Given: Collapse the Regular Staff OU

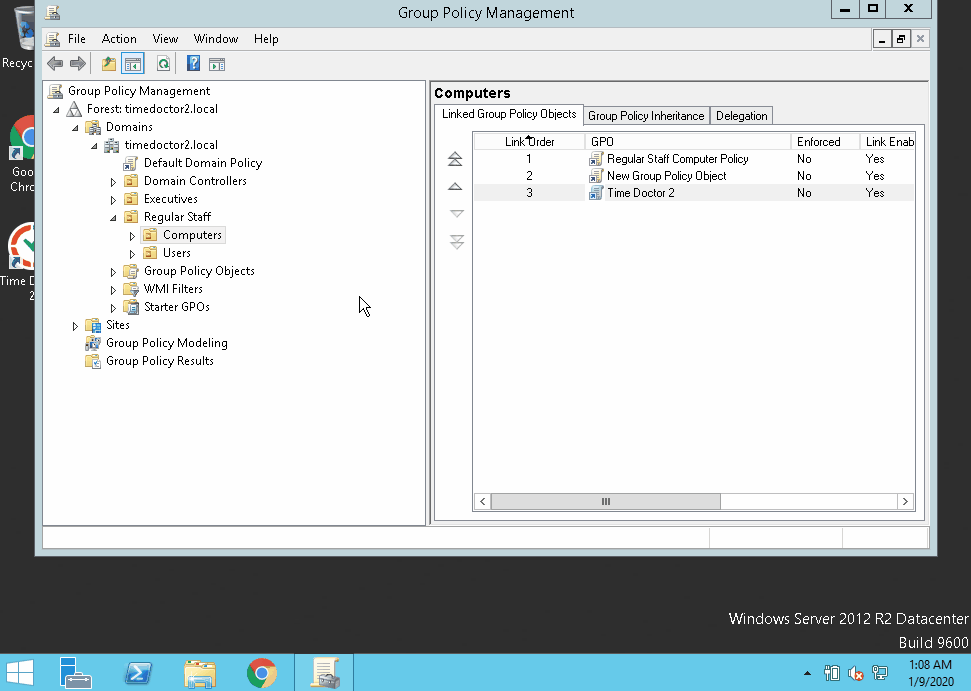Looking at the screenshot, I should (x=113, y=216).
